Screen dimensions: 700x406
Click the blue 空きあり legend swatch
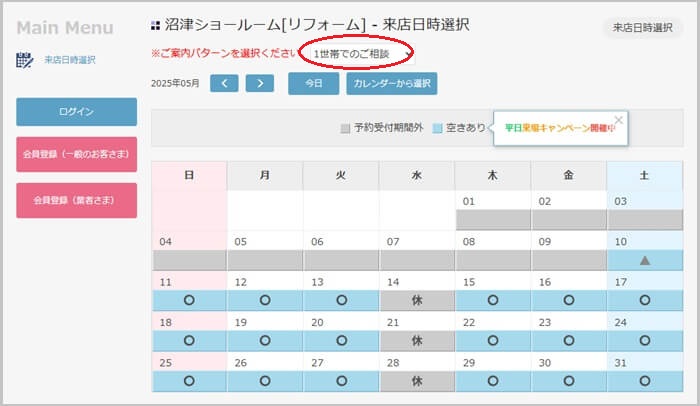(438, 129)
